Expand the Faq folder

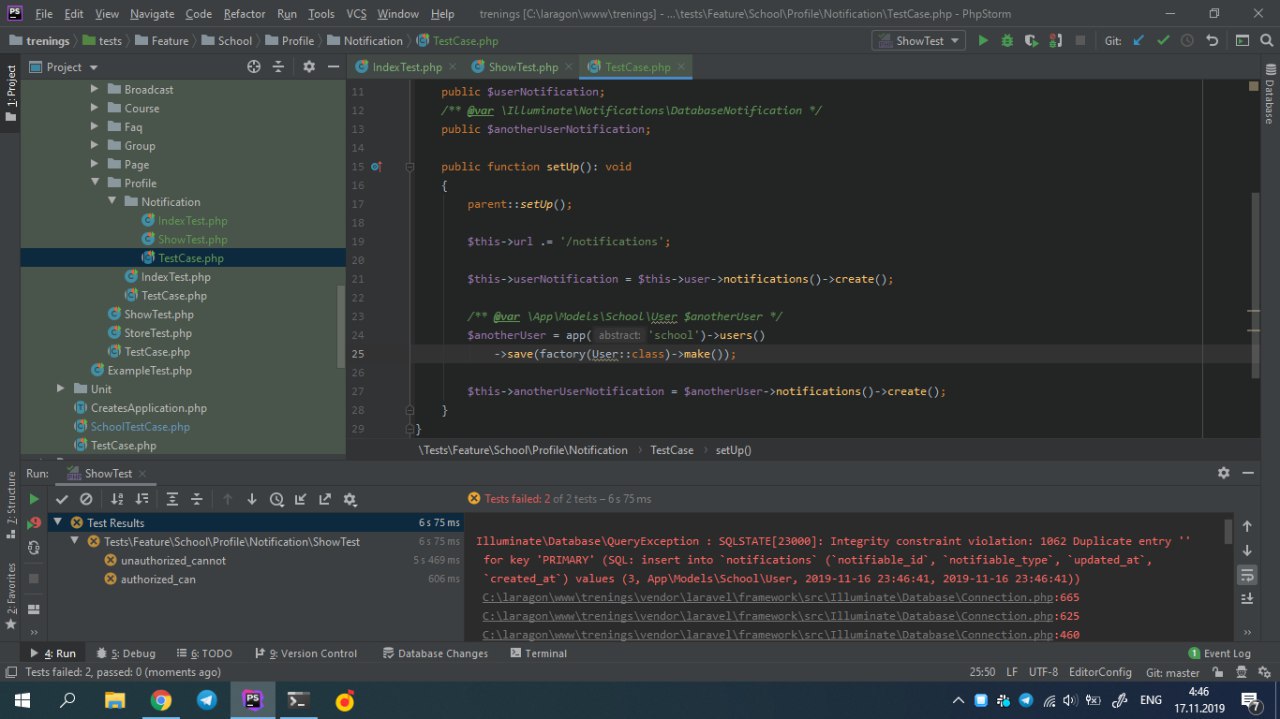(x=95, y=127)
